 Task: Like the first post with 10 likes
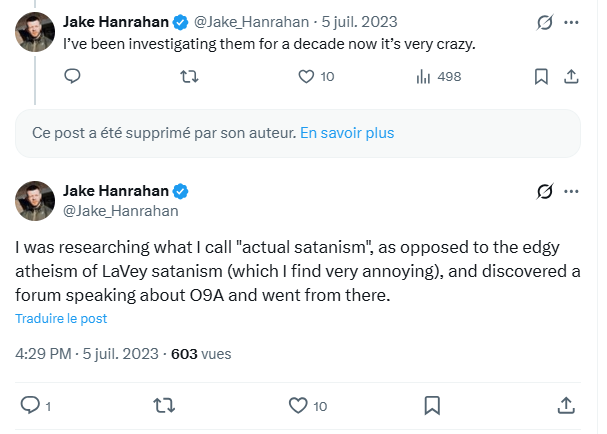click(307, 76)
